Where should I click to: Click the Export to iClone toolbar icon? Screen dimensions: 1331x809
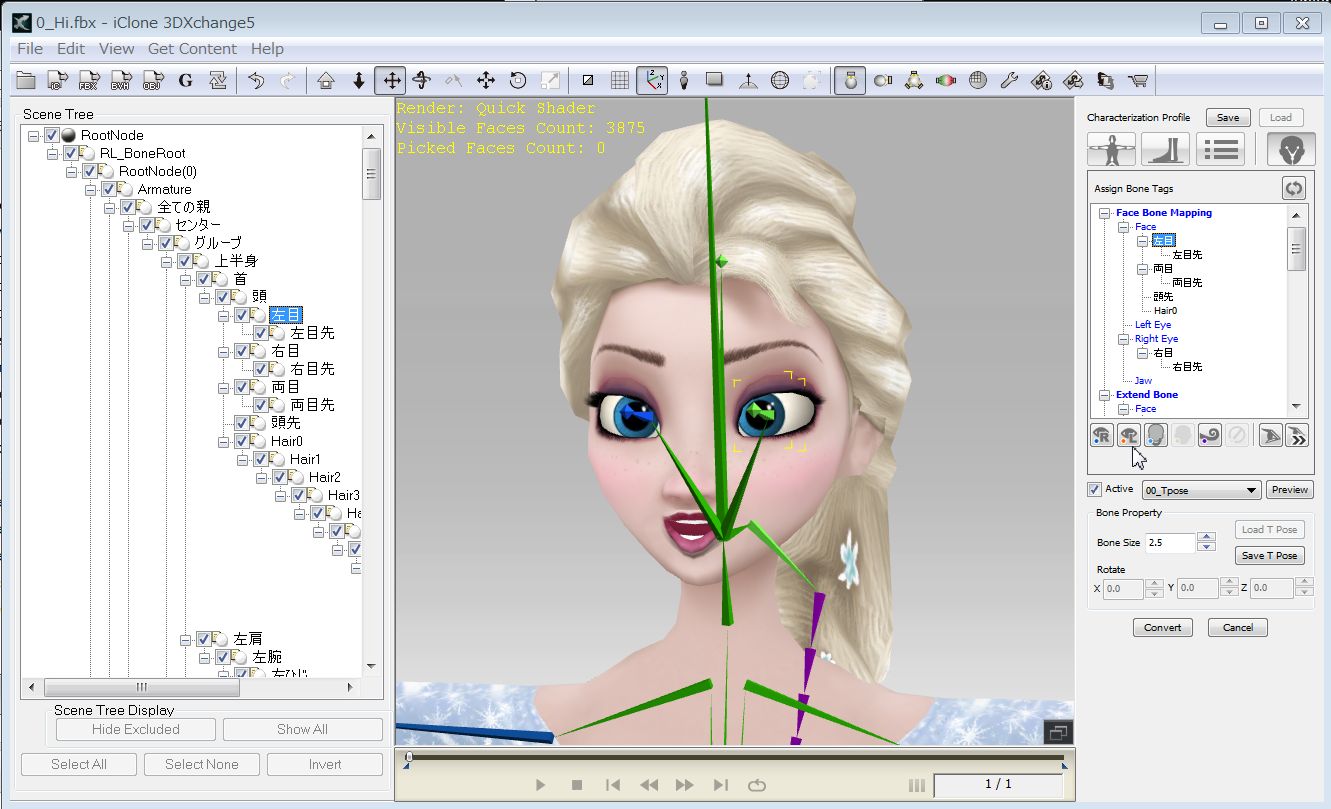point(57,81)
